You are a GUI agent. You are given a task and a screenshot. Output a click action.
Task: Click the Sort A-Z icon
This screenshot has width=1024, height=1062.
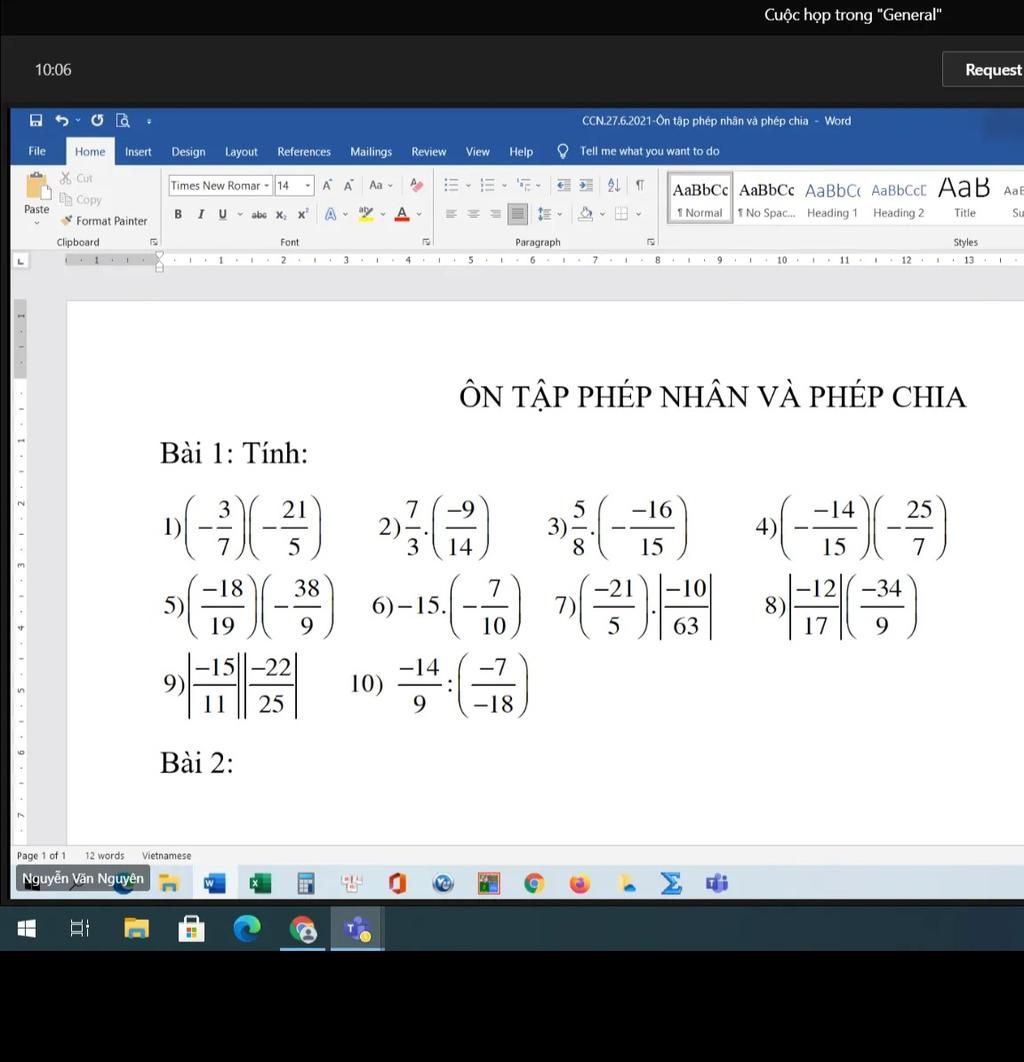pos(614,185)
